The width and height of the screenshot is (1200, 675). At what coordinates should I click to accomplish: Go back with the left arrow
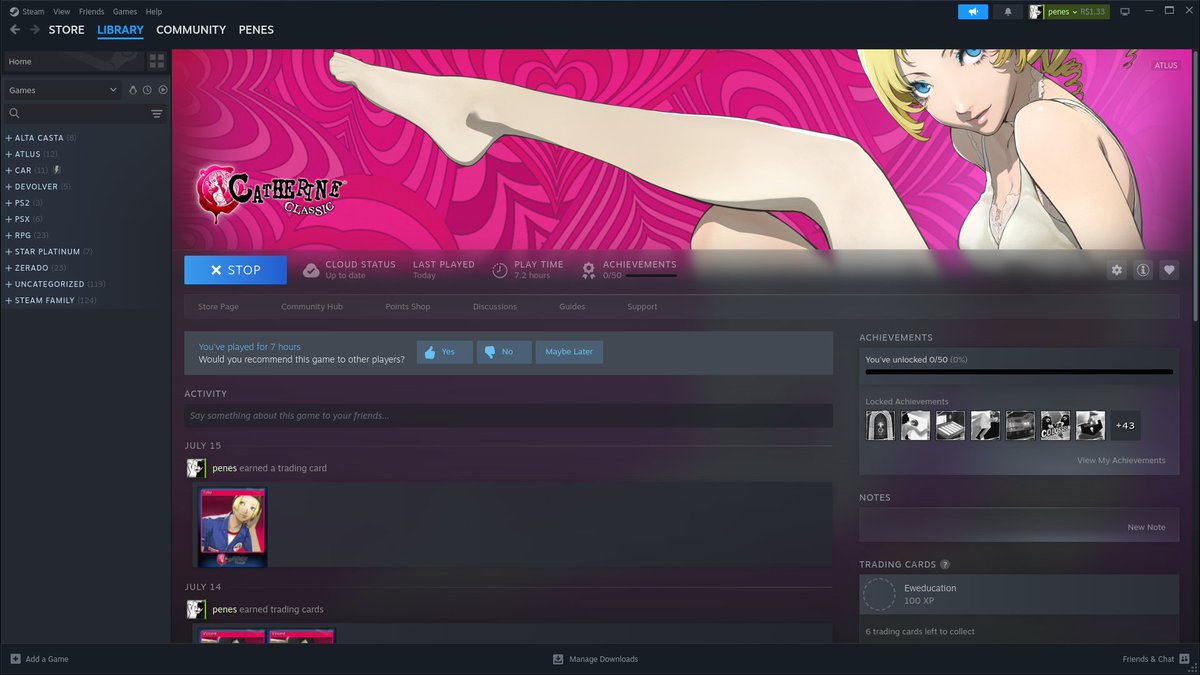pyautogui.click(x=15, y=30)
